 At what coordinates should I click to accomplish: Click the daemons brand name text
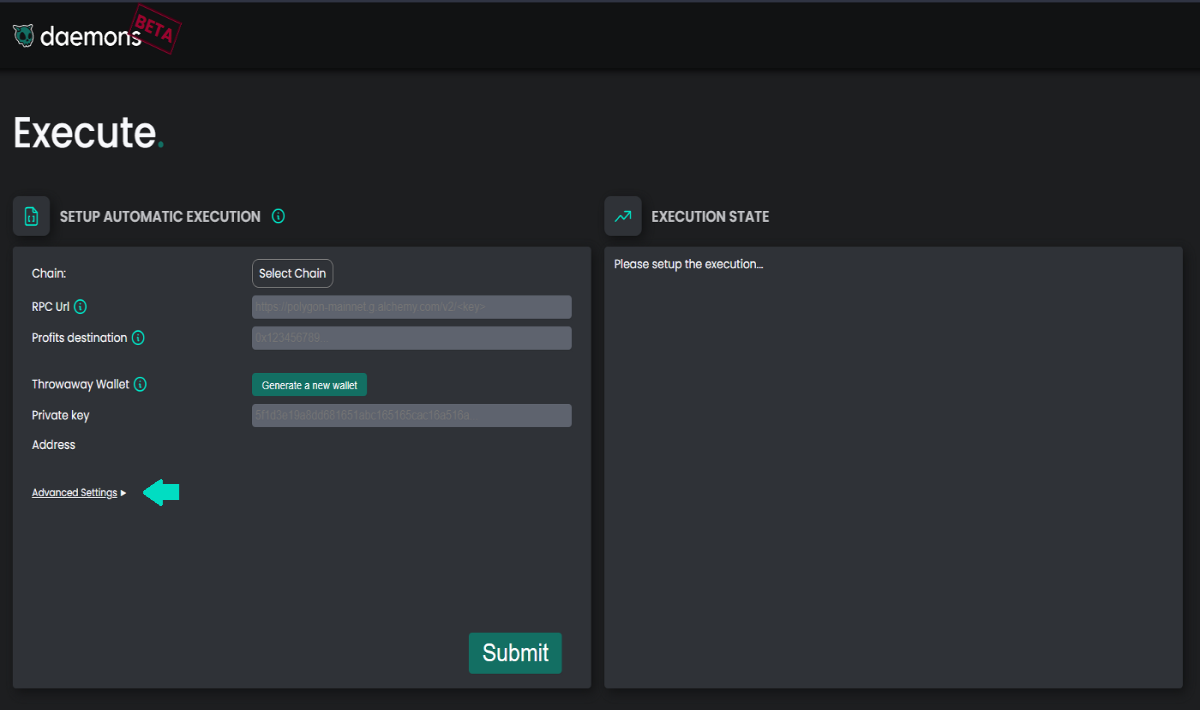pyautogui.click(x=91, y=37)
